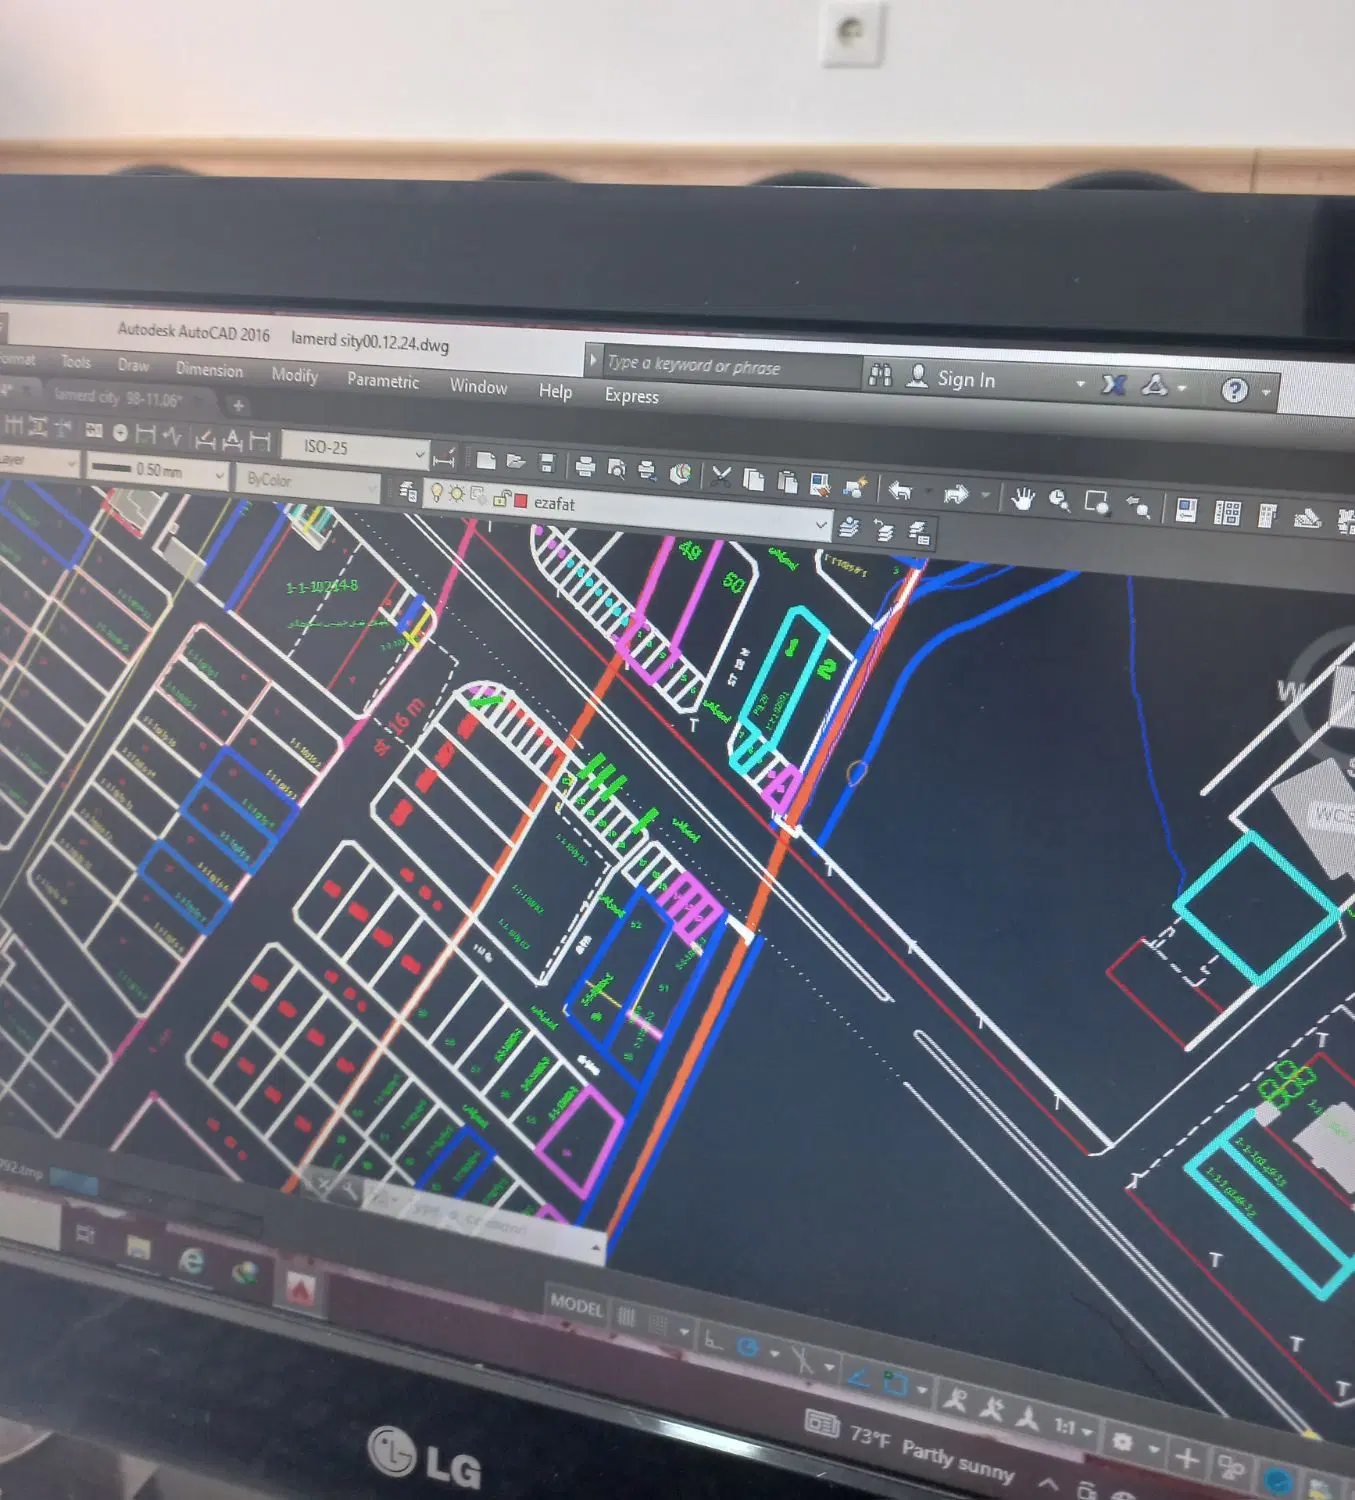
Task: Click Make Object's Layer Current icon
Action: tap(849, 526)
